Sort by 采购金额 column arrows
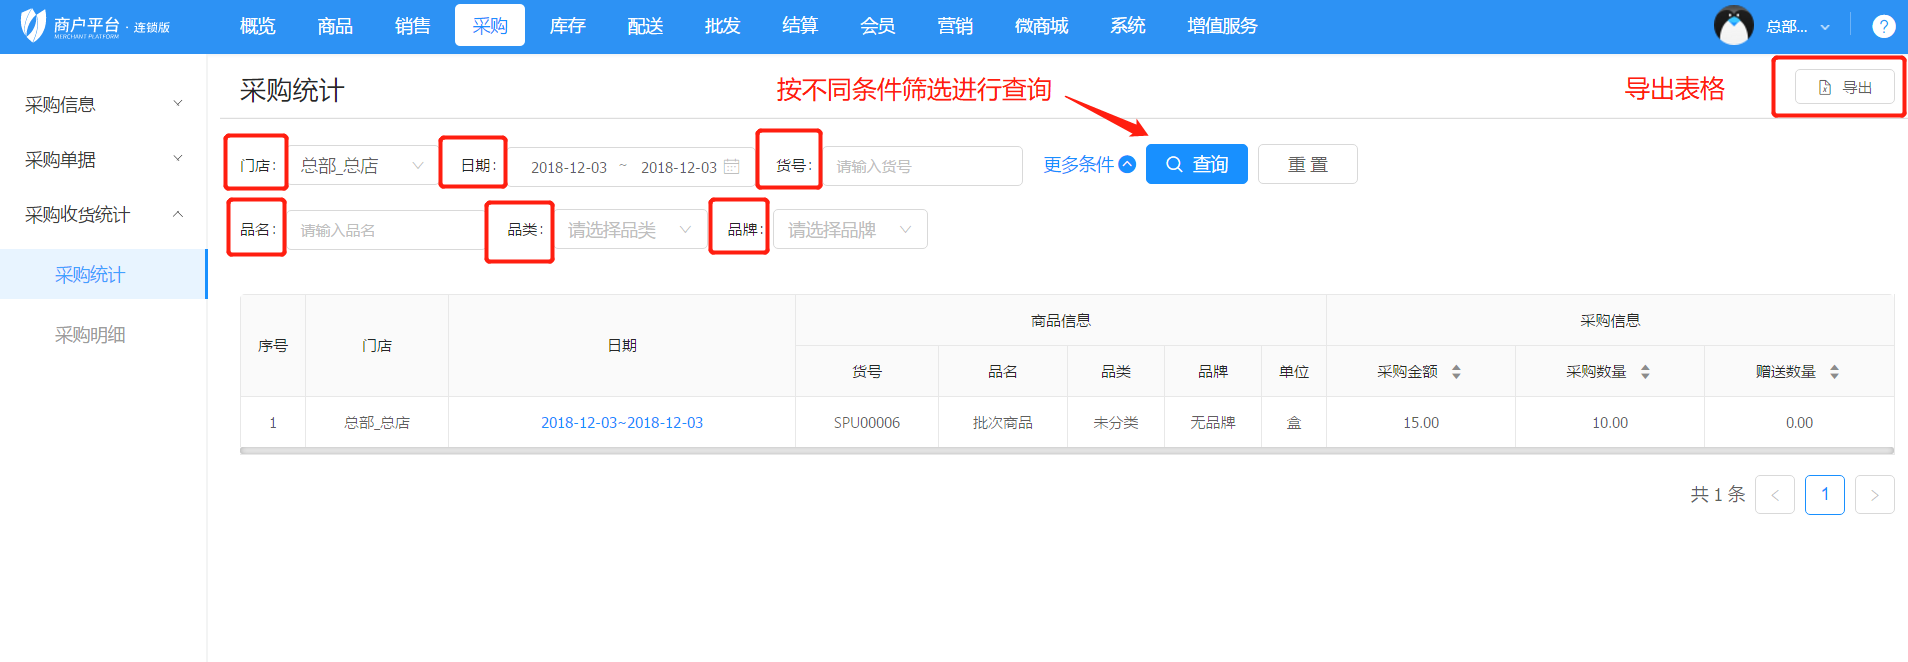The height and width of the screenshot is (662, 1908). [x=1456, y=372]
